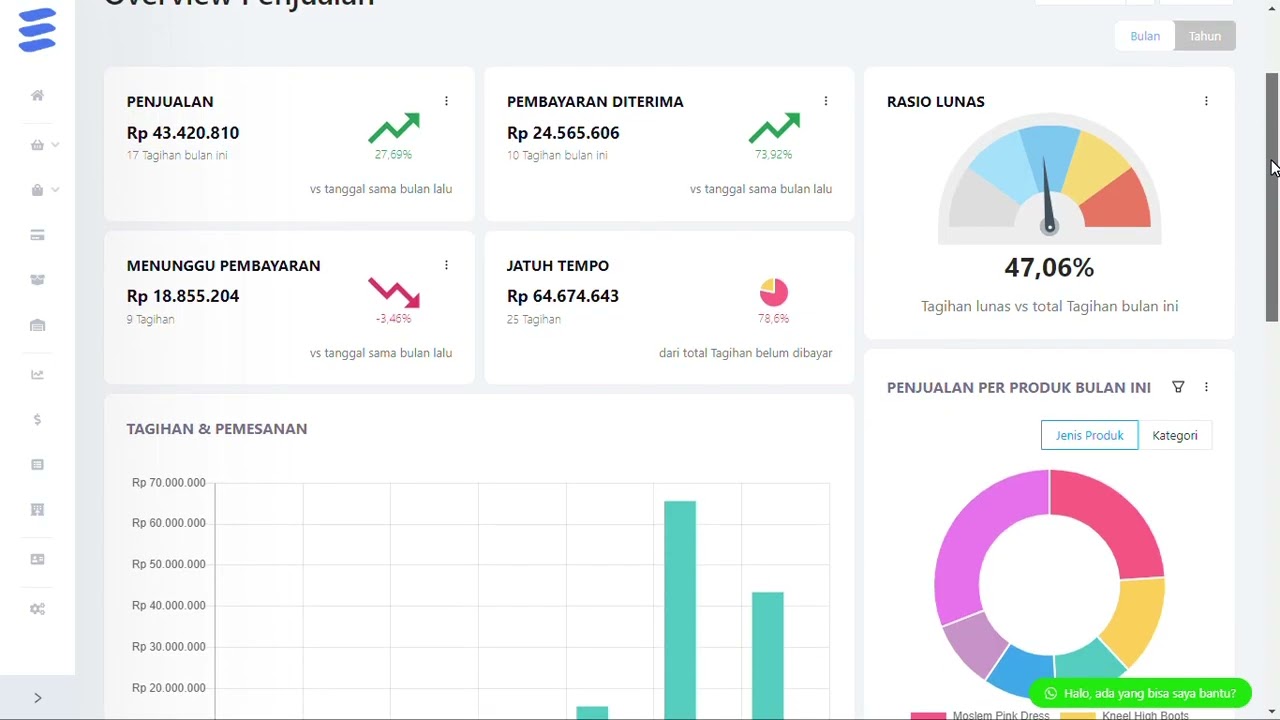Expand the basket menu chevron in sidebar

coord(55,145)
